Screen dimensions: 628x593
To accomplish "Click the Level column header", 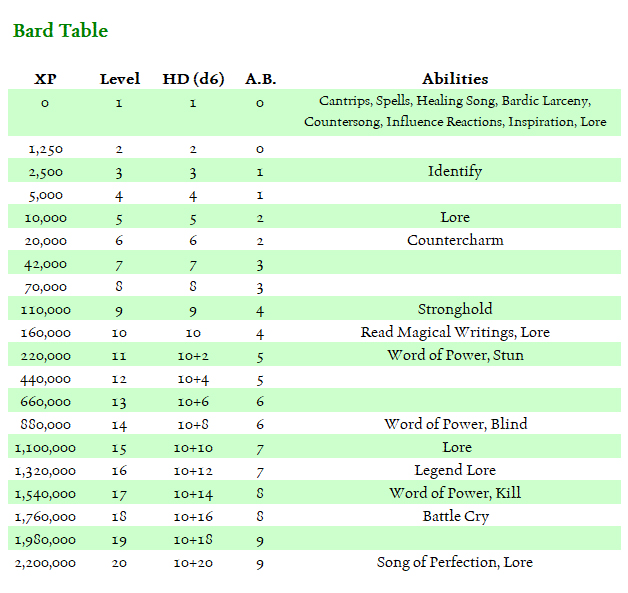I will tap(120, 79).
